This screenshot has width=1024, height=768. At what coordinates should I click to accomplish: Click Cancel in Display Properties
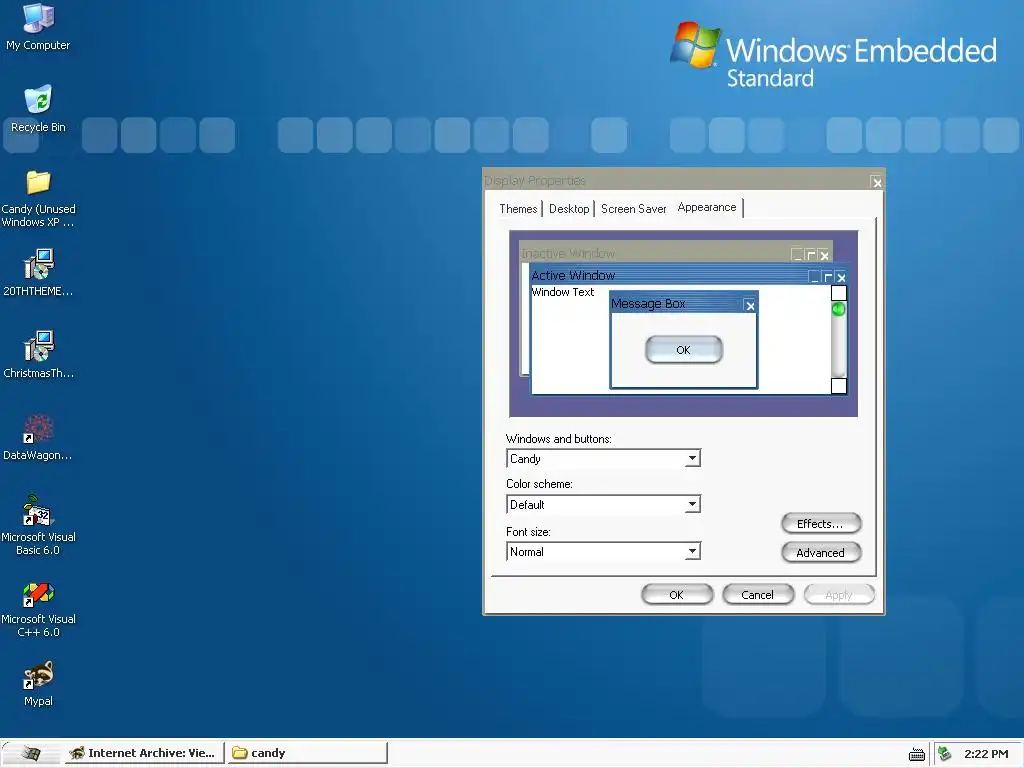tap(758, 595)
